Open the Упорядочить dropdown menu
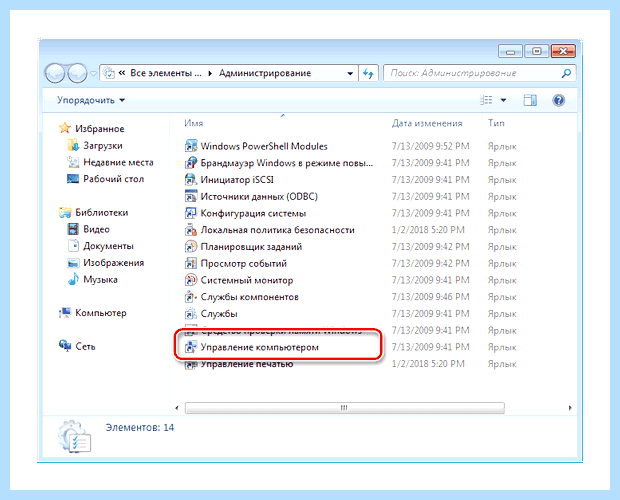620x500 pixels. (91, 100)
